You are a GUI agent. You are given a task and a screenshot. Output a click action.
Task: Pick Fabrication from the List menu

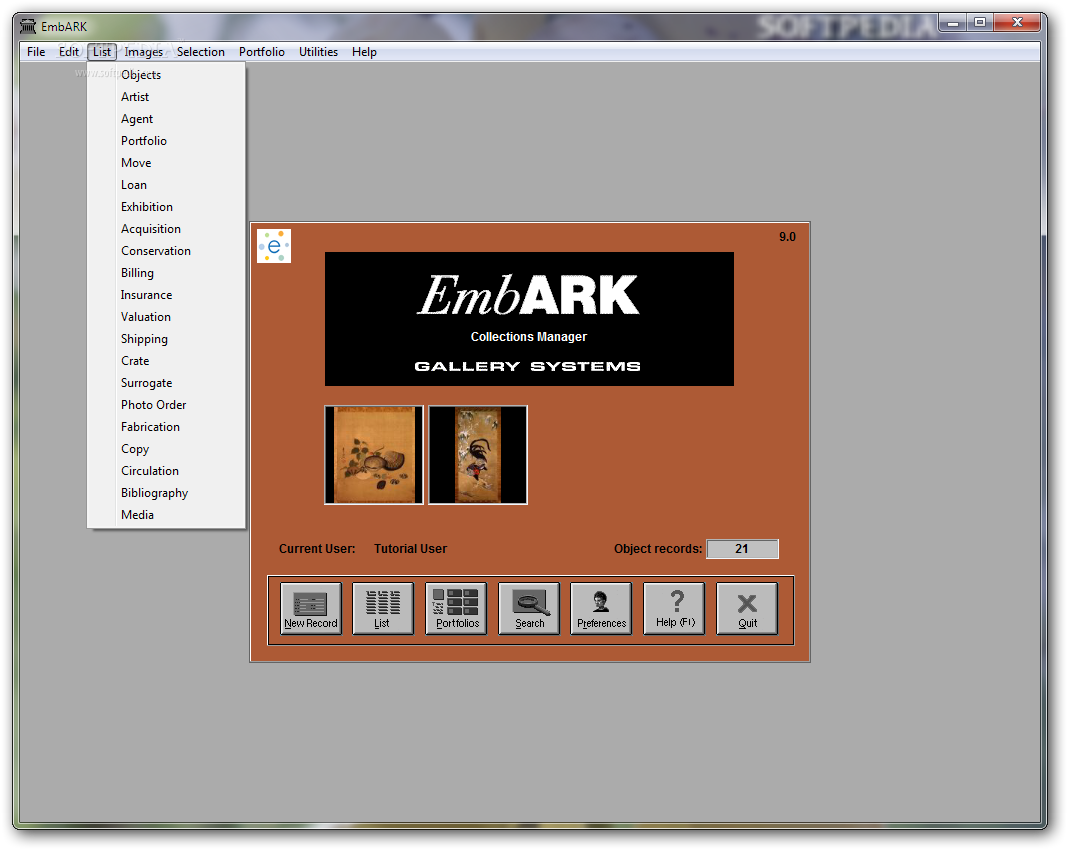pyautogui.click(x=166, y=427)
